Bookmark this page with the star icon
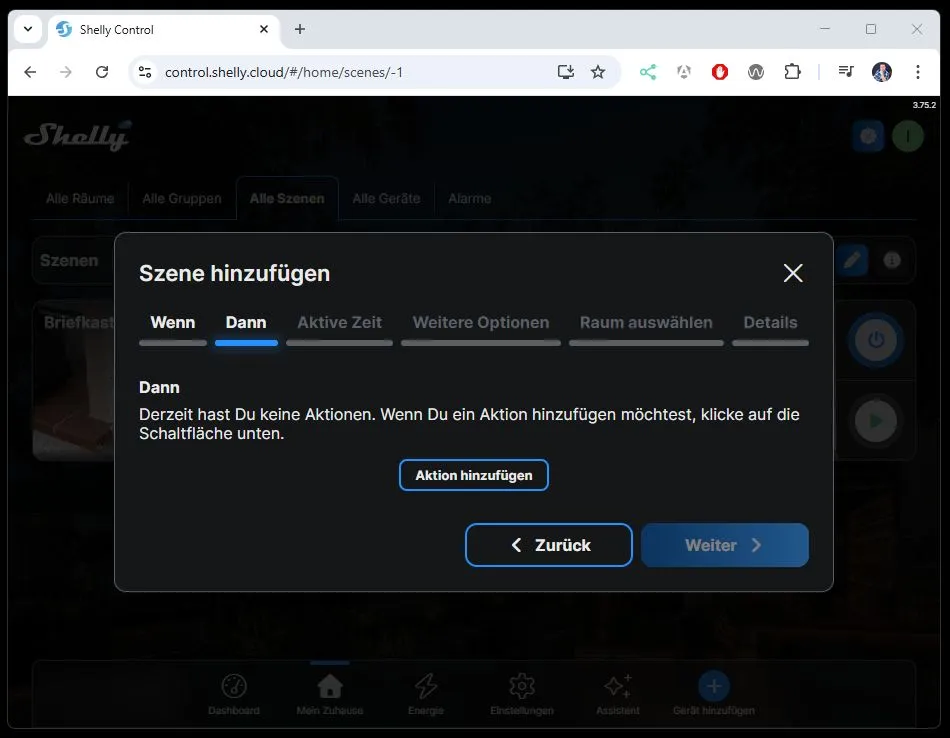The width and height of the screenshot is (950, 738). click(598, 72)
